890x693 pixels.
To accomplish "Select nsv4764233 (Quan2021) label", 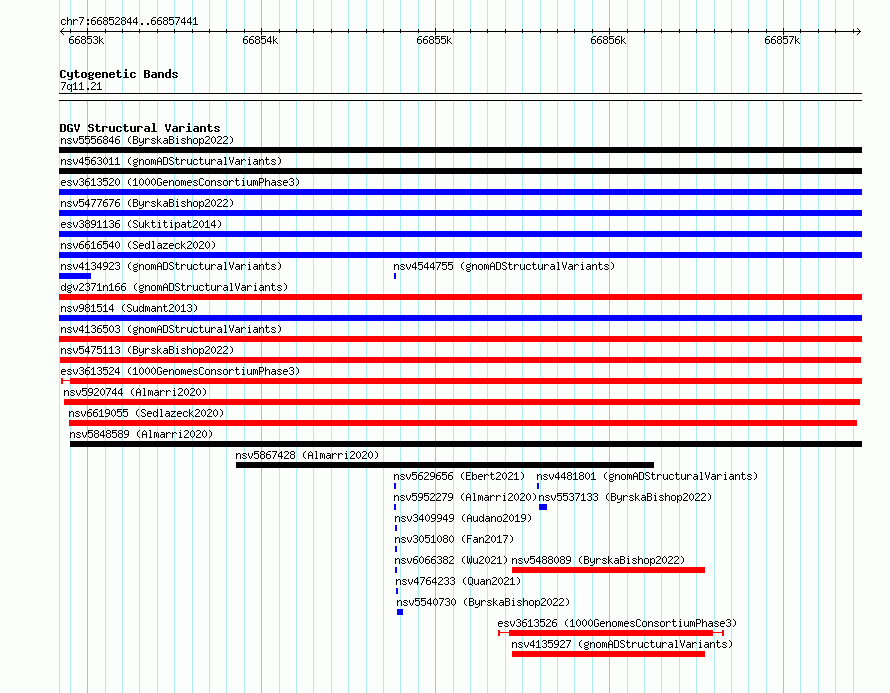I will (458, 581).
